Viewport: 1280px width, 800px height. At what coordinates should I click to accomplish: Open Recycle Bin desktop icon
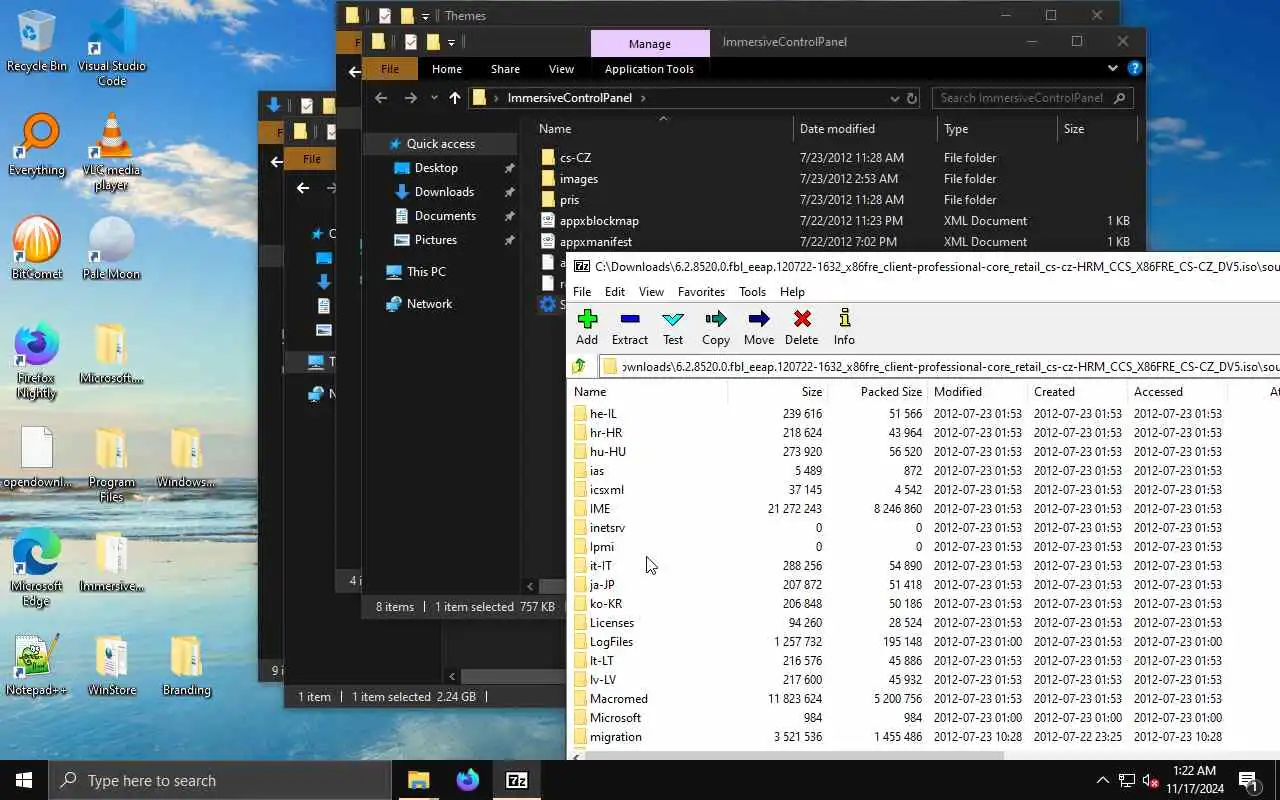pyautogui.click(x=37, y=42)
